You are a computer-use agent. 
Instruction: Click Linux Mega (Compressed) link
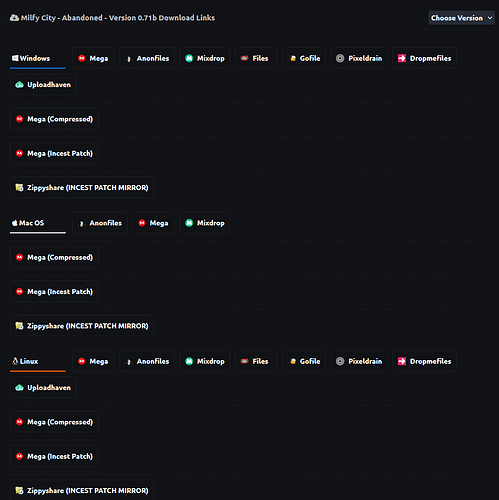coord(54,422)
